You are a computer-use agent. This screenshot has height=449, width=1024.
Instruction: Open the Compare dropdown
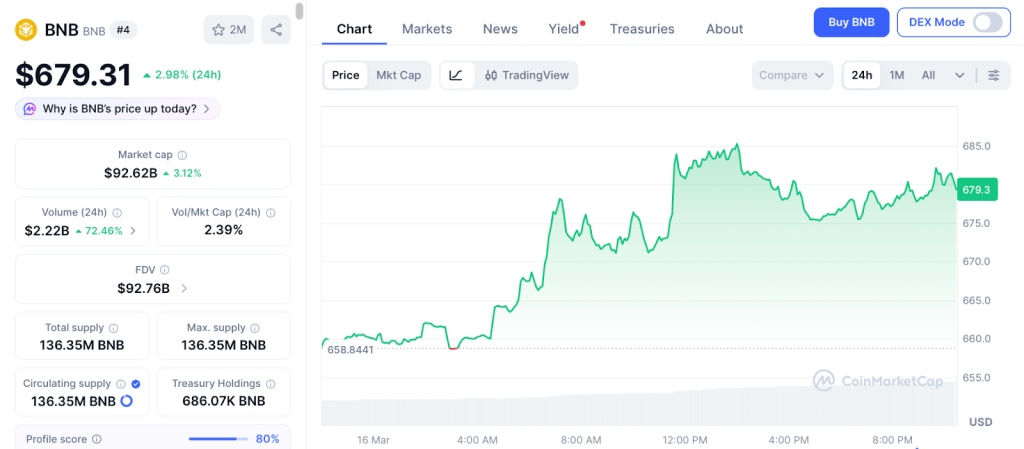point(792,75)
